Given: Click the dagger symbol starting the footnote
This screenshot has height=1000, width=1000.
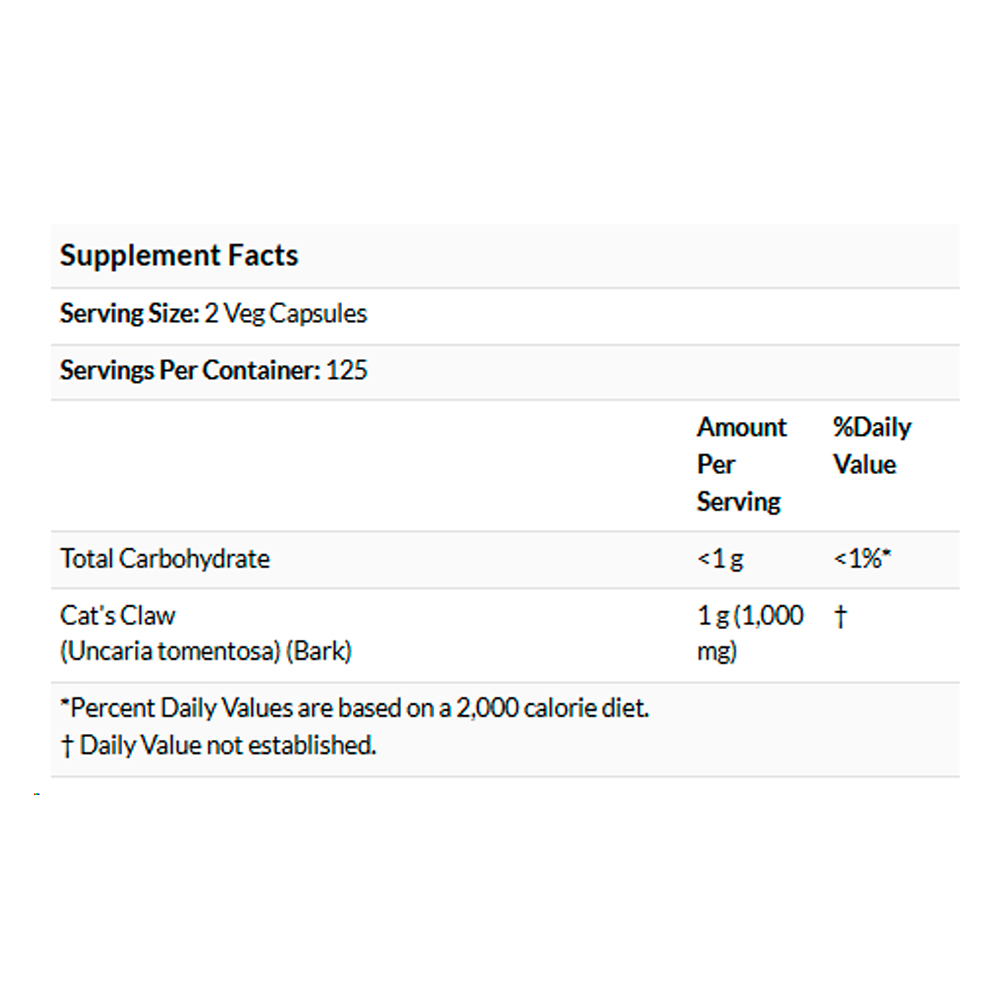Looking at the screenshot, I should pos(67,746).
